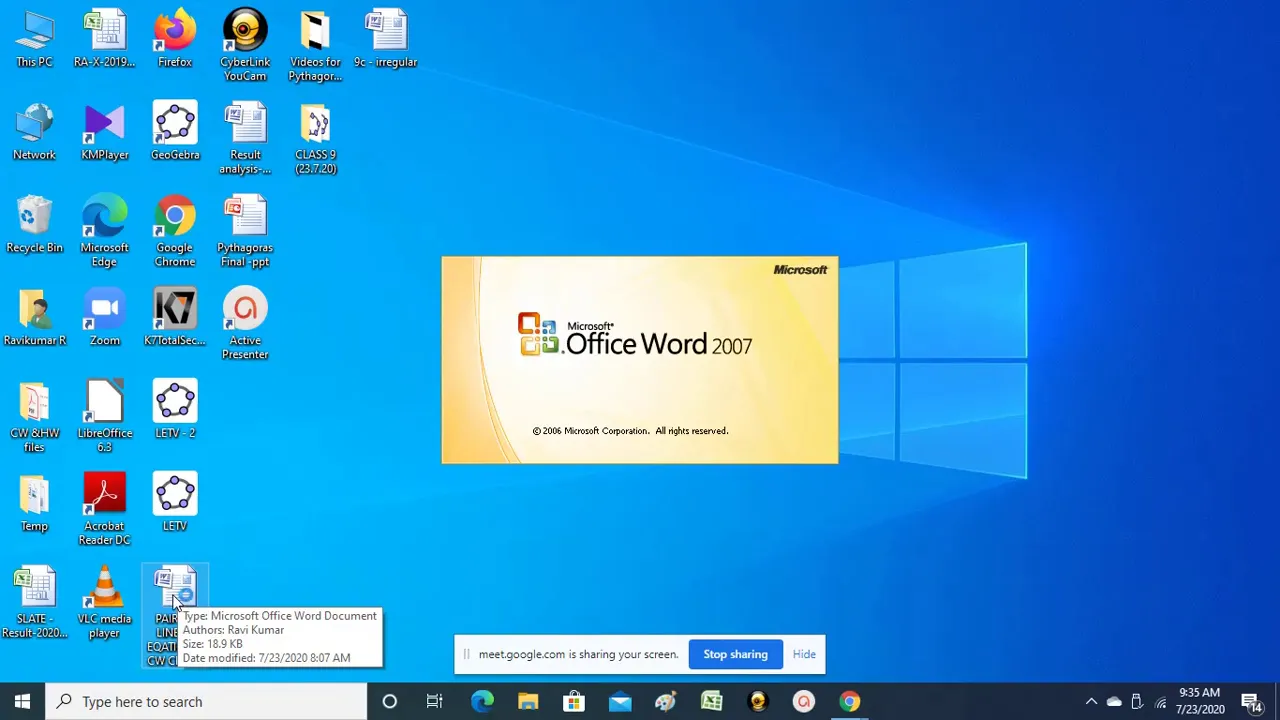Select the GeoGebra desktop icon
The width and height of the screenshot is (1280, 720).
[x=175, y=132]
